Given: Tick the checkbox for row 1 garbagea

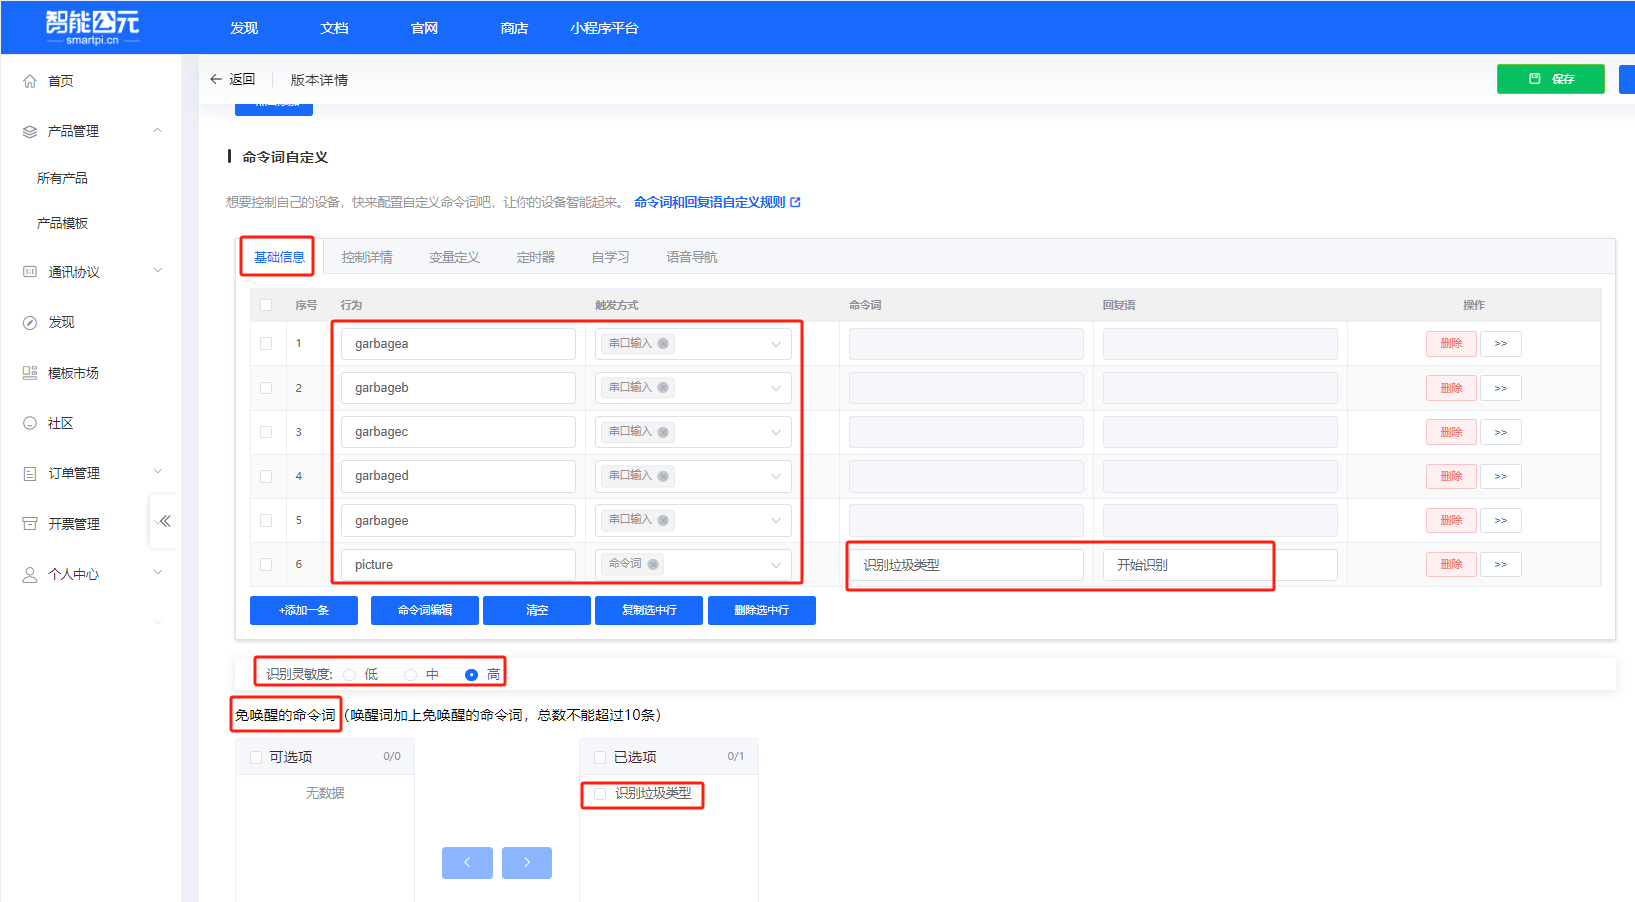Looking at the screenshot, I should coord(266,343).
